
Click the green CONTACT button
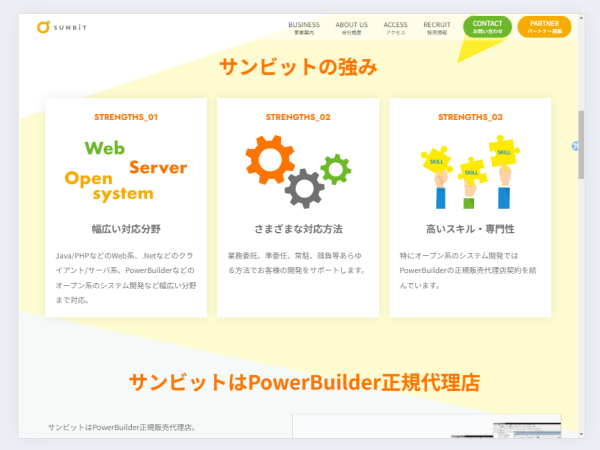click(487, 27)
